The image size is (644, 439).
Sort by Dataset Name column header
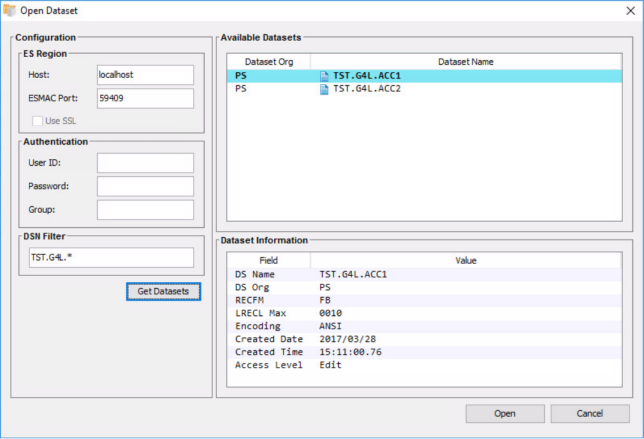coord(465,62)
